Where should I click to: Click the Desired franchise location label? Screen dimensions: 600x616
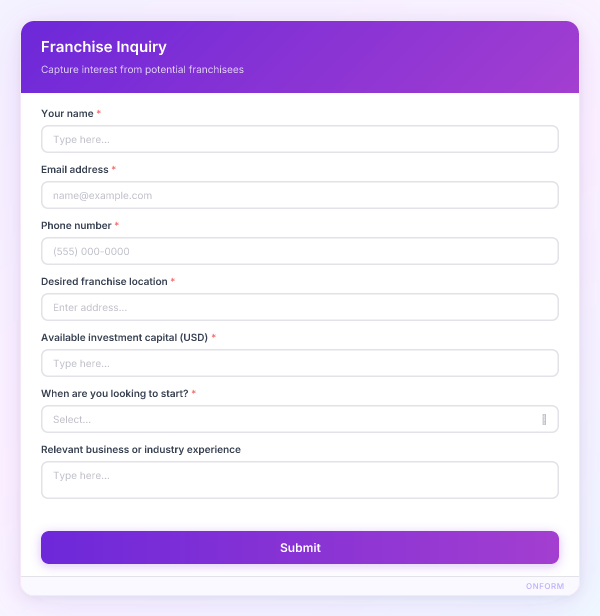click(104, 281)
